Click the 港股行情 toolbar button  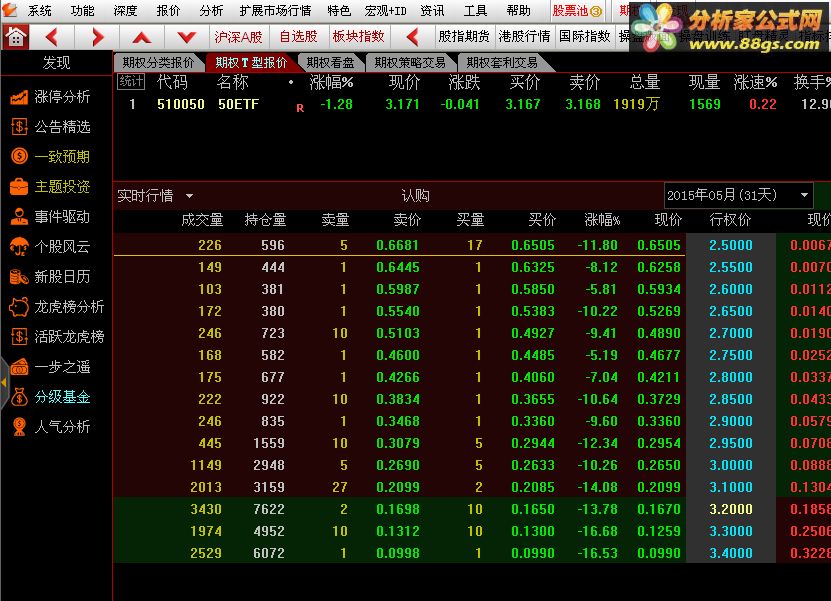click(x=524, y=37)
